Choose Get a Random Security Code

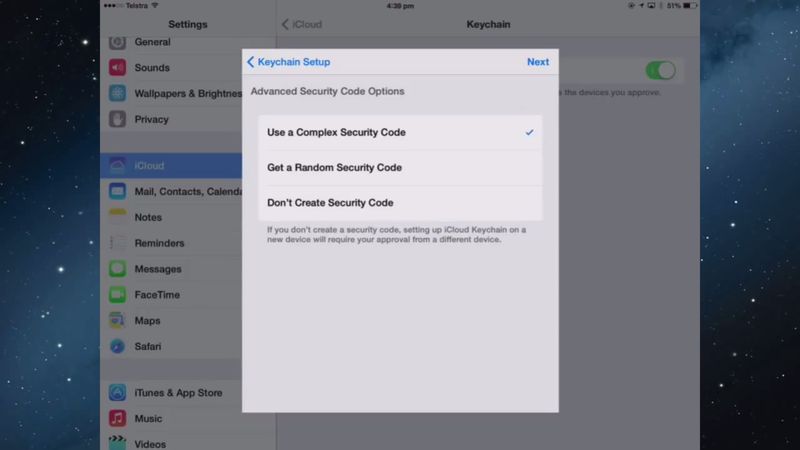pyautogui.click(x=400, y=167)
